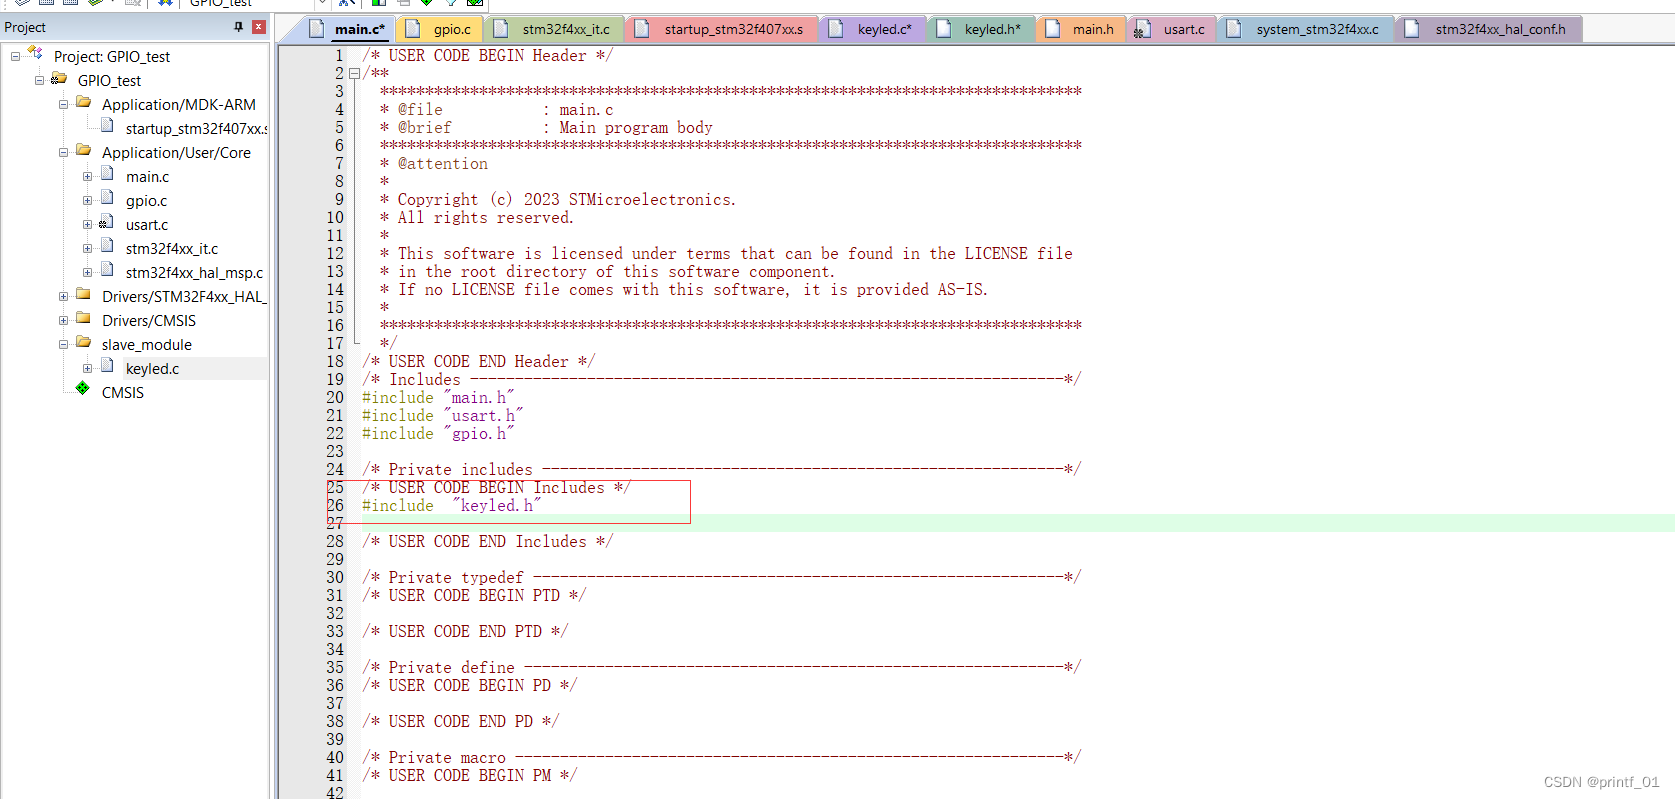Collapse the Project: GPIO_test root node
Viewport: 1675px width, 799px height.
(x=15, y=57)
